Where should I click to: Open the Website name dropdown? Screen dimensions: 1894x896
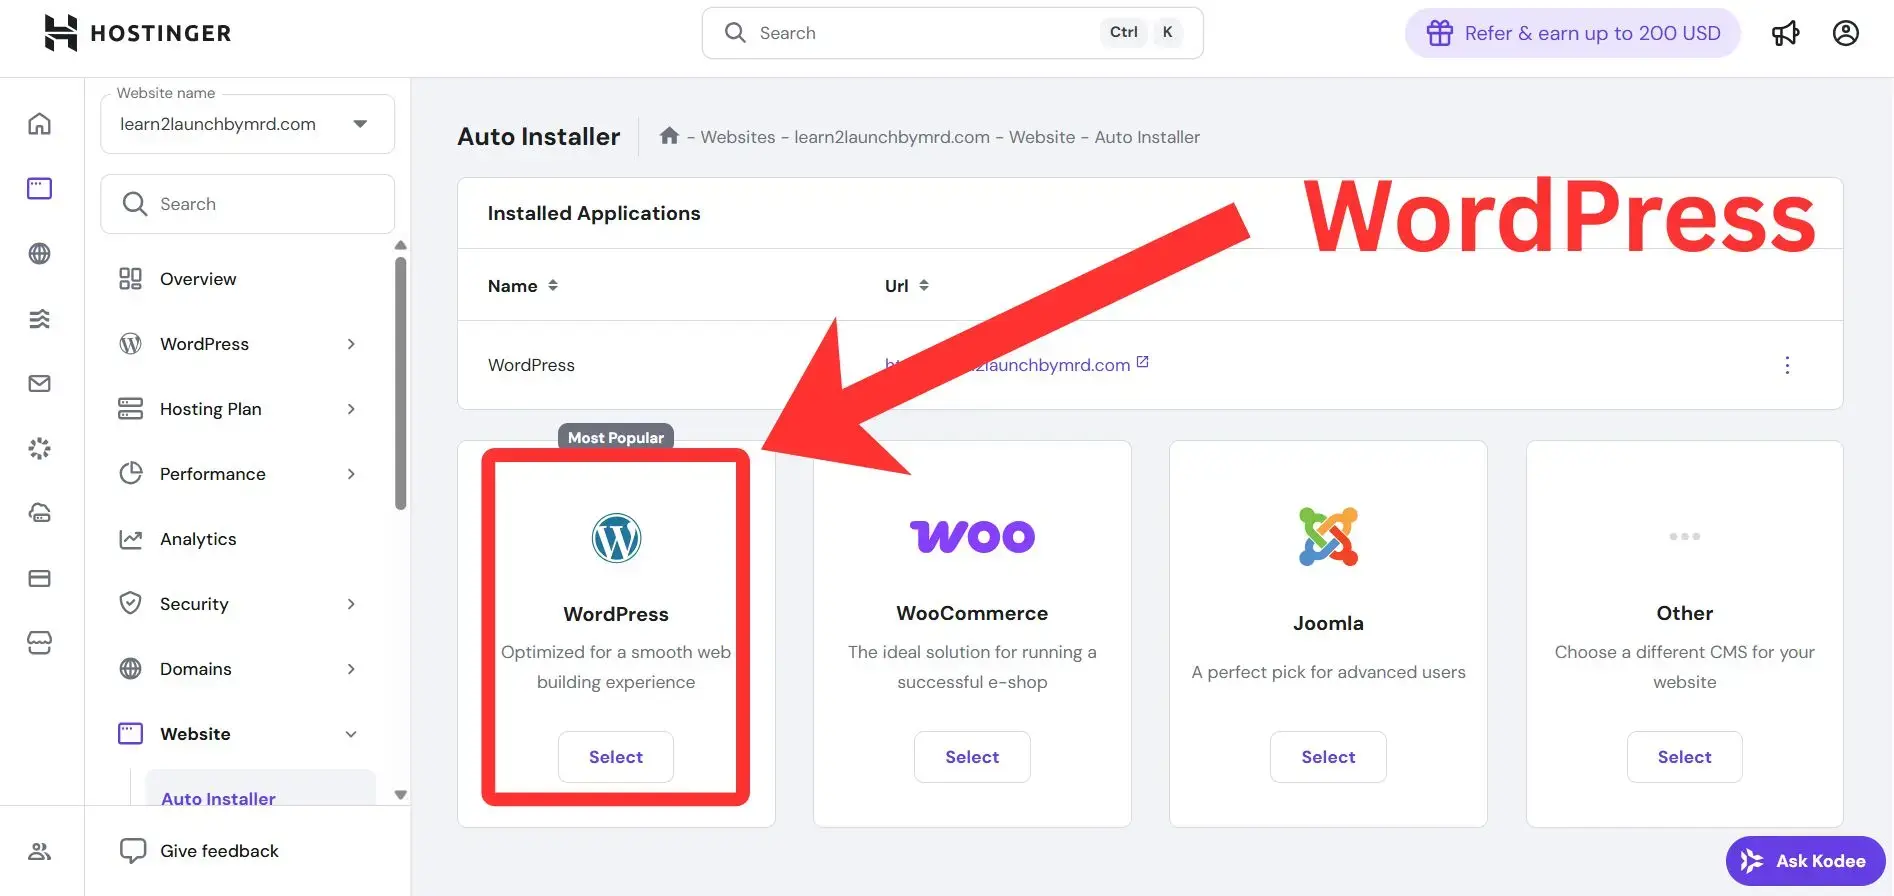[248, 124]
